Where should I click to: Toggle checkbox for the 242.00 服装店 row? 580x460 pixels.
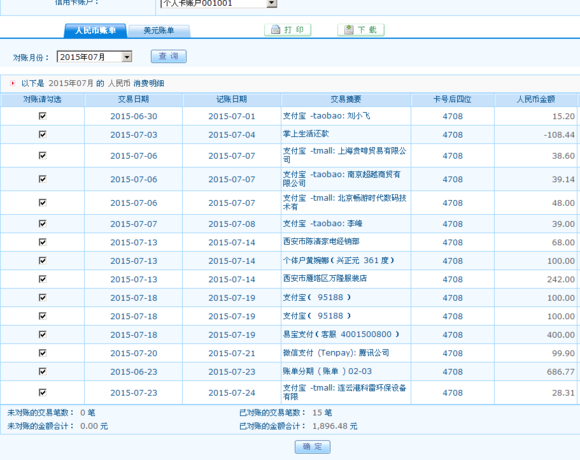pyautogui.click(x=43, y=279)
